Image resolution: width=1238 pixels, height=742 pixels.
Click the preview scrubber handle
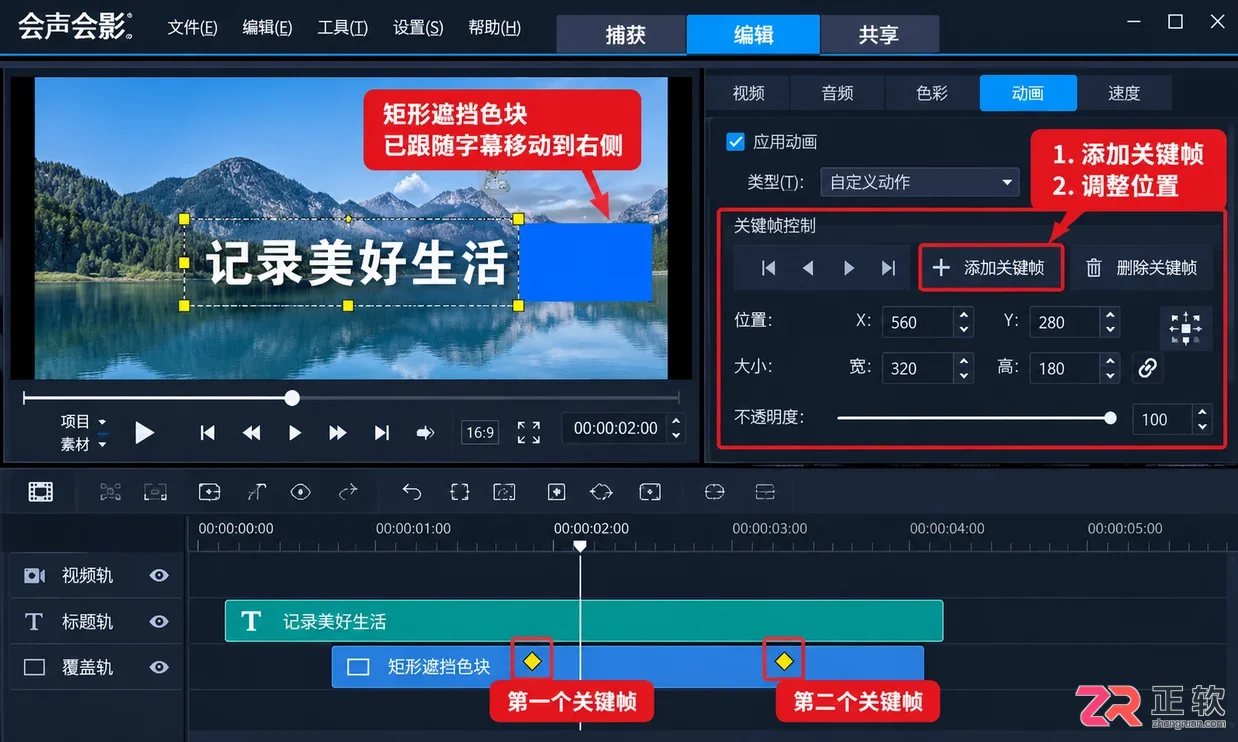point(292,398)
